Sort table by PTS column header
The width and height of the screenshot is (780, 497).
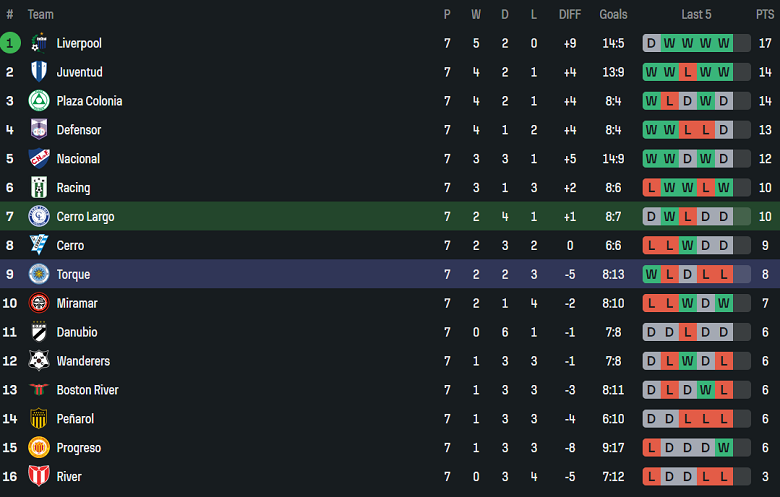(765, 14)
